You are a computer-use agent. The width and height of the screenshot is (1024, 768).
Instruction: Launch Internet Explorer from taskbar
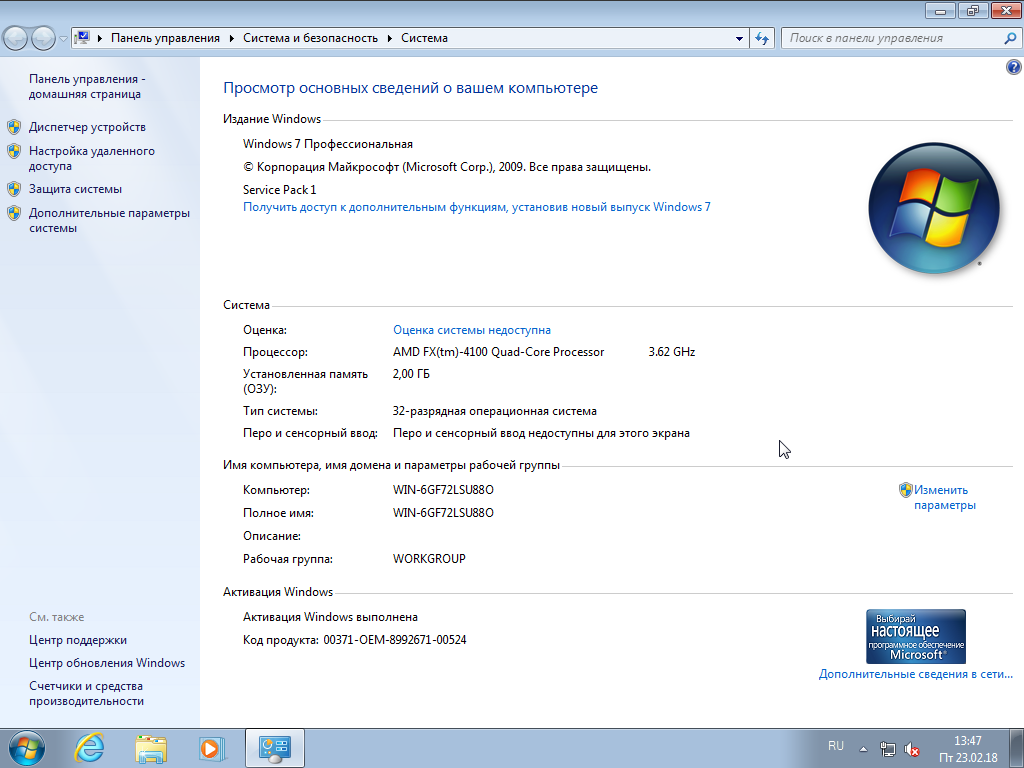coord(89,748)
